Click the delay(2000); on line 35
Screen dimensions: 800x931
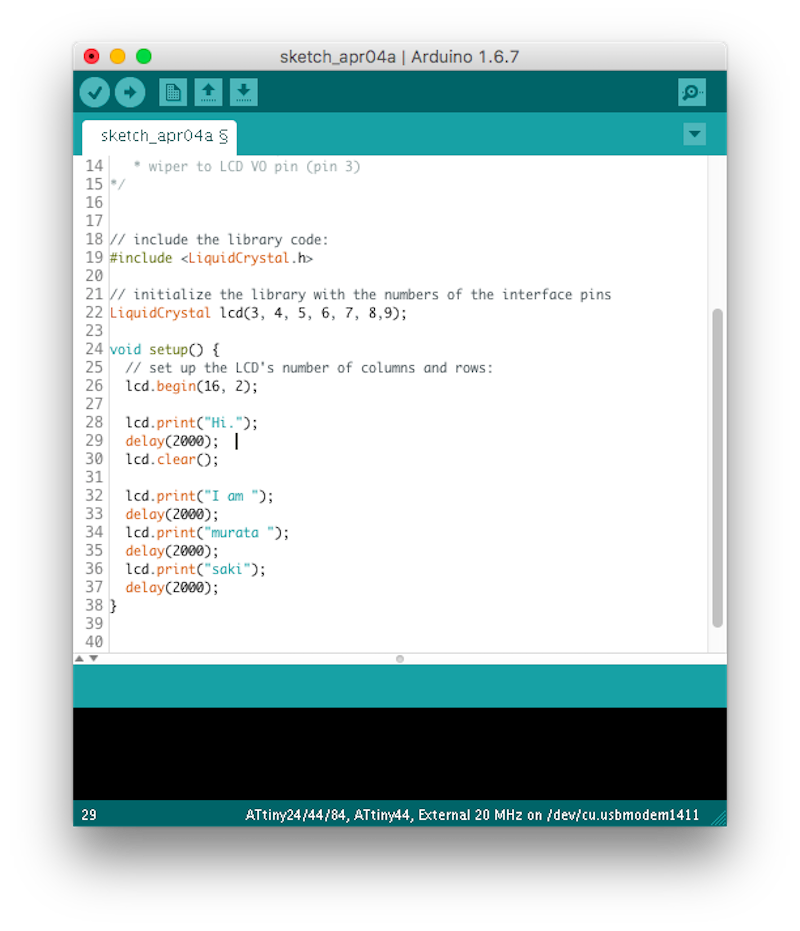[x=172, y=551]
